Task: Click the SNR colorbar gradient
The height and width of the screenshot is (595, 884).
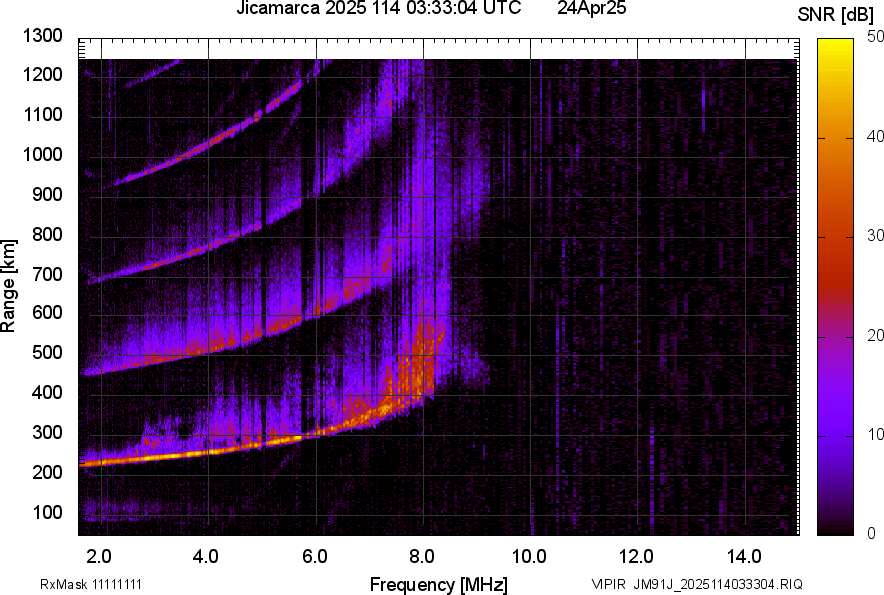Action: click(x=835, y=287)
